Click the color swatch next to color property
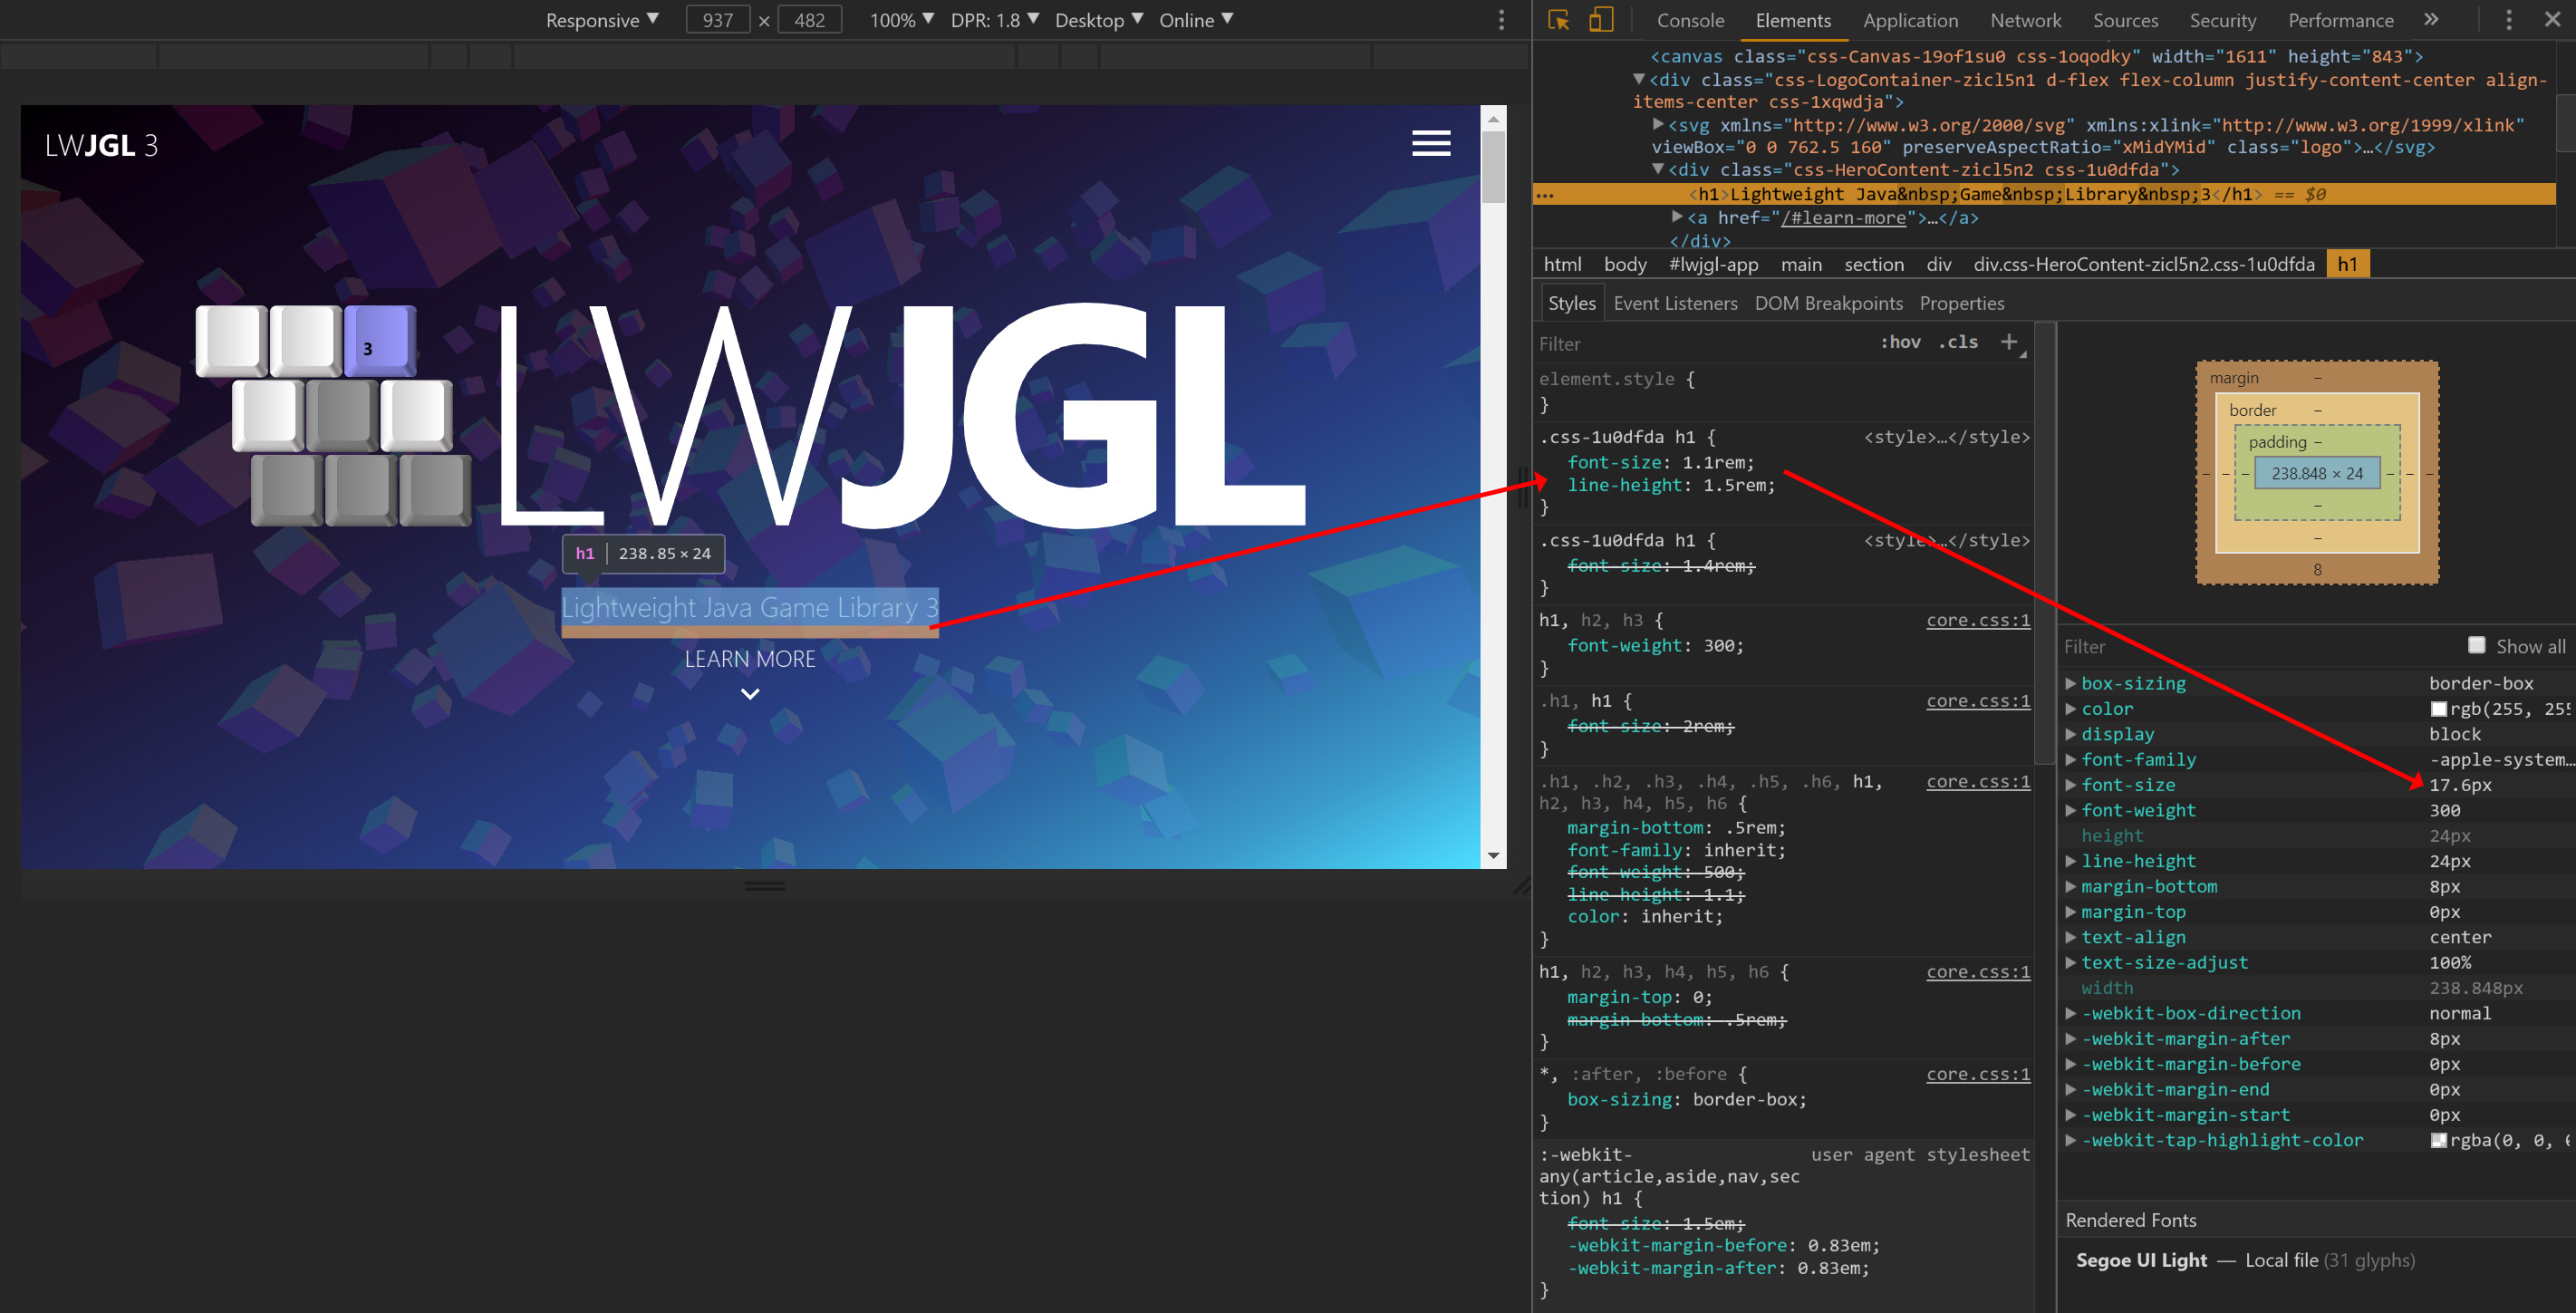This screenshot has width=2576, height=1313. [x=2438, y=709]
